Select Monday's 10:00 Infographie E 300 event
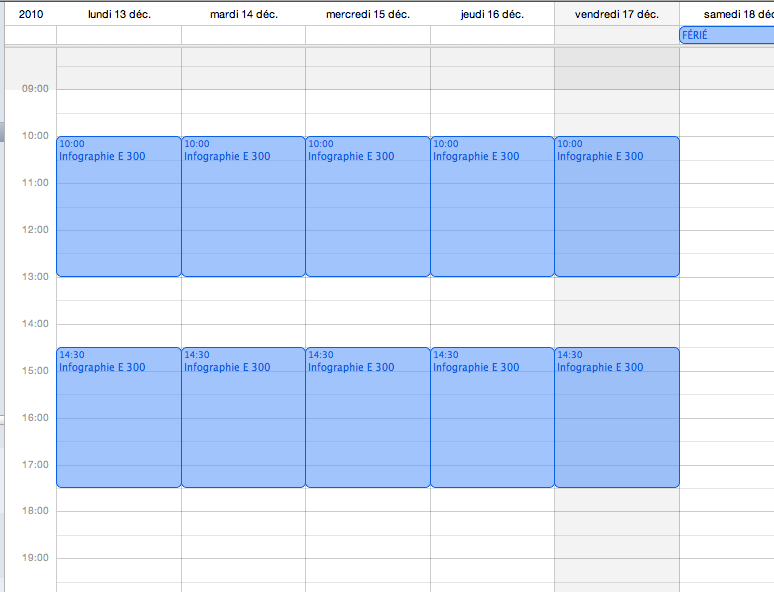This screenshot has height=592, width=774. [118, 206]
